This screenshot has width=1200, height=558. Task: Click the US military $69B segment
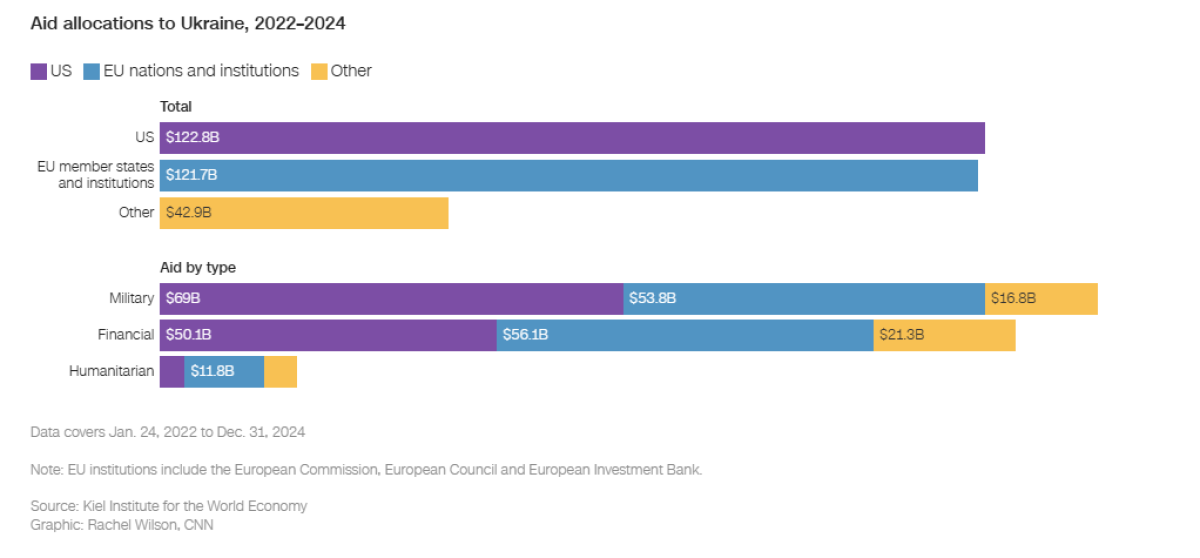(x=391, y=299)
